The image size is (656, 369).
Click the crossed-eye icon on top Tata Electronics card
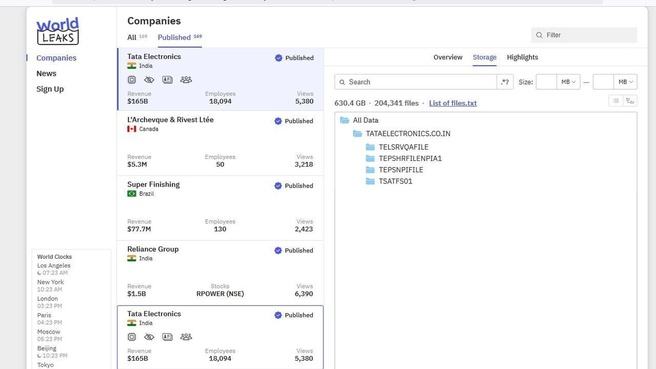tap(149, 79)
